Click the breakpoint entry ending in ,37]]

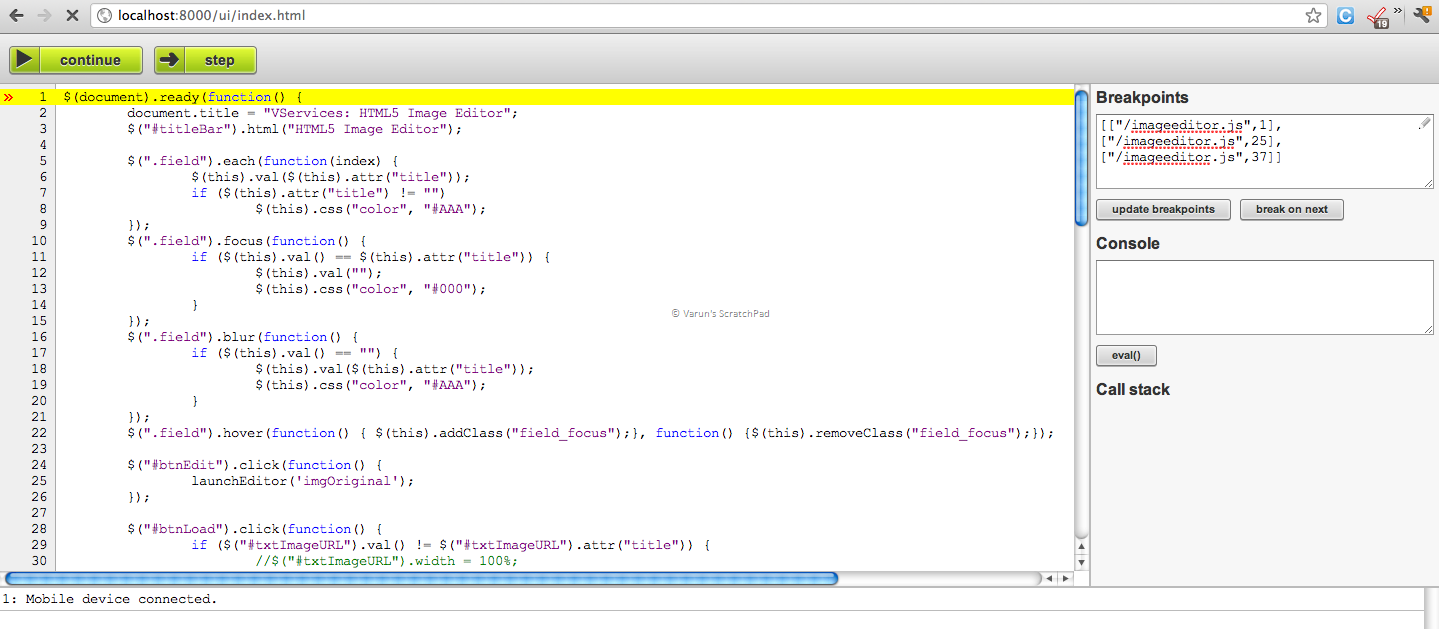(1190, 157)
